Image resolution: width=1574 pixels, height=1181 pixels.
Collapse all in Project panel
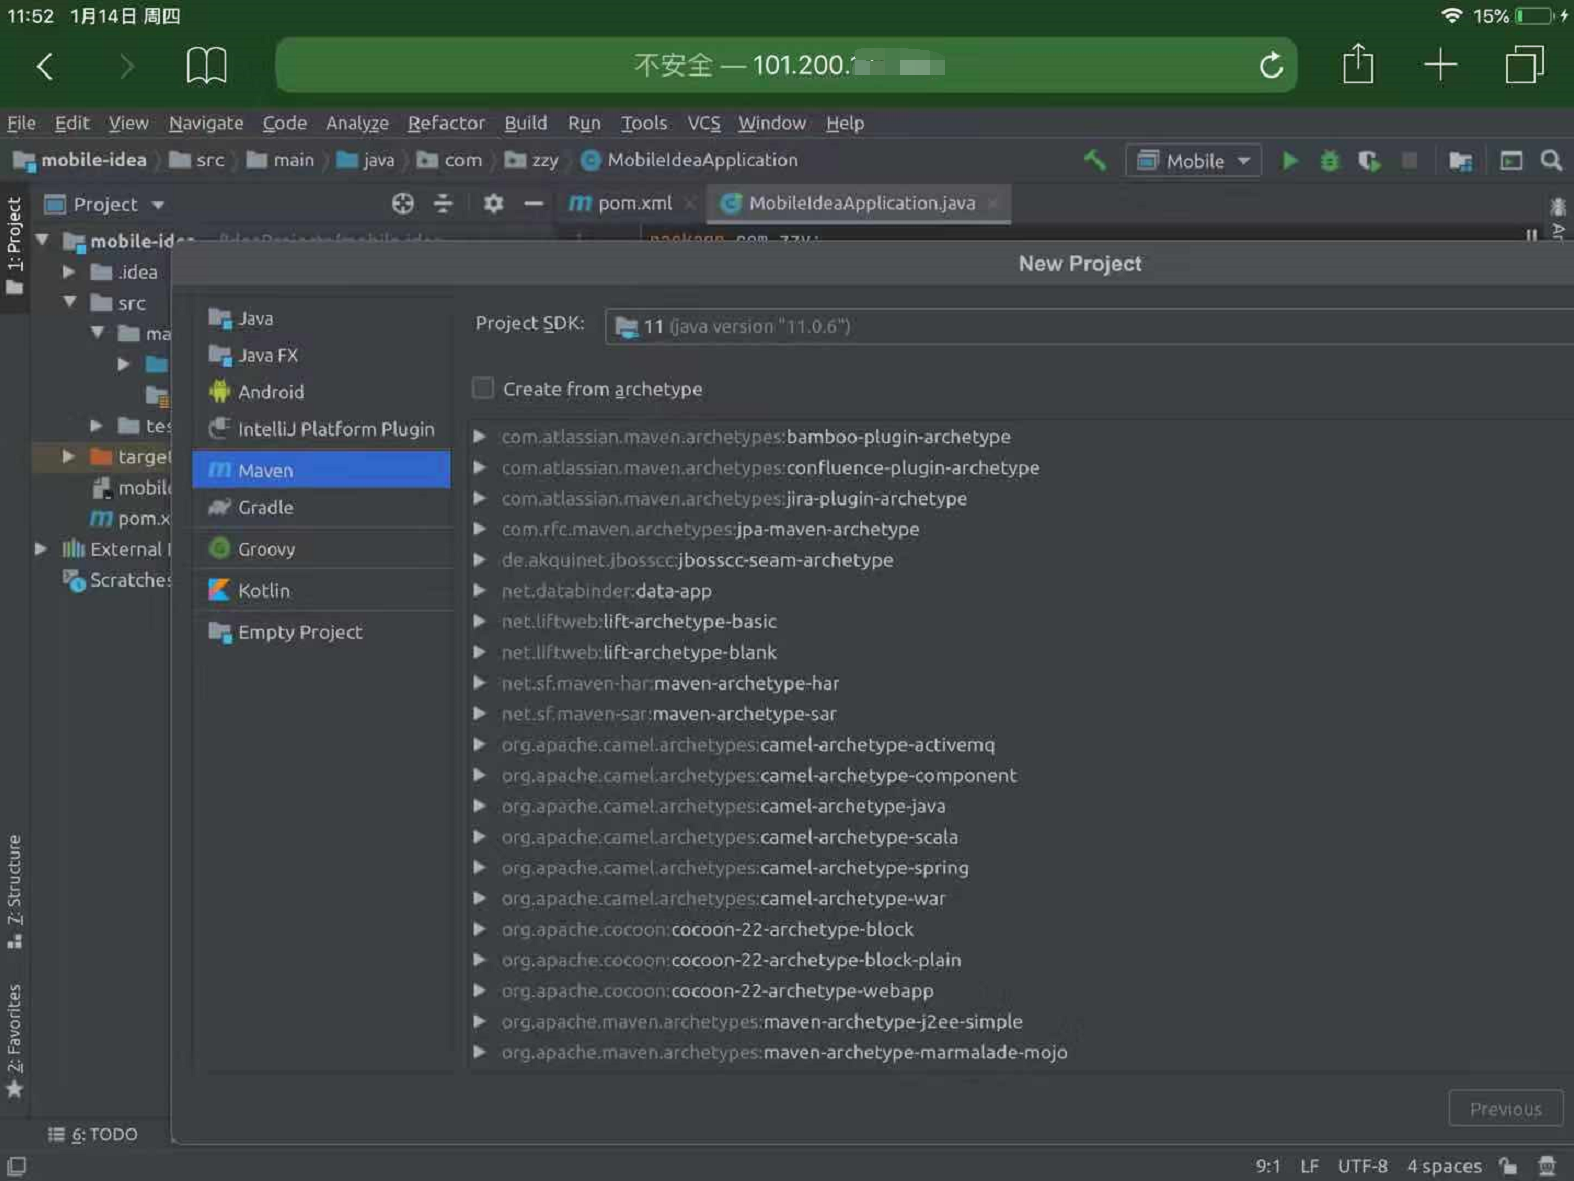point(443,203)
